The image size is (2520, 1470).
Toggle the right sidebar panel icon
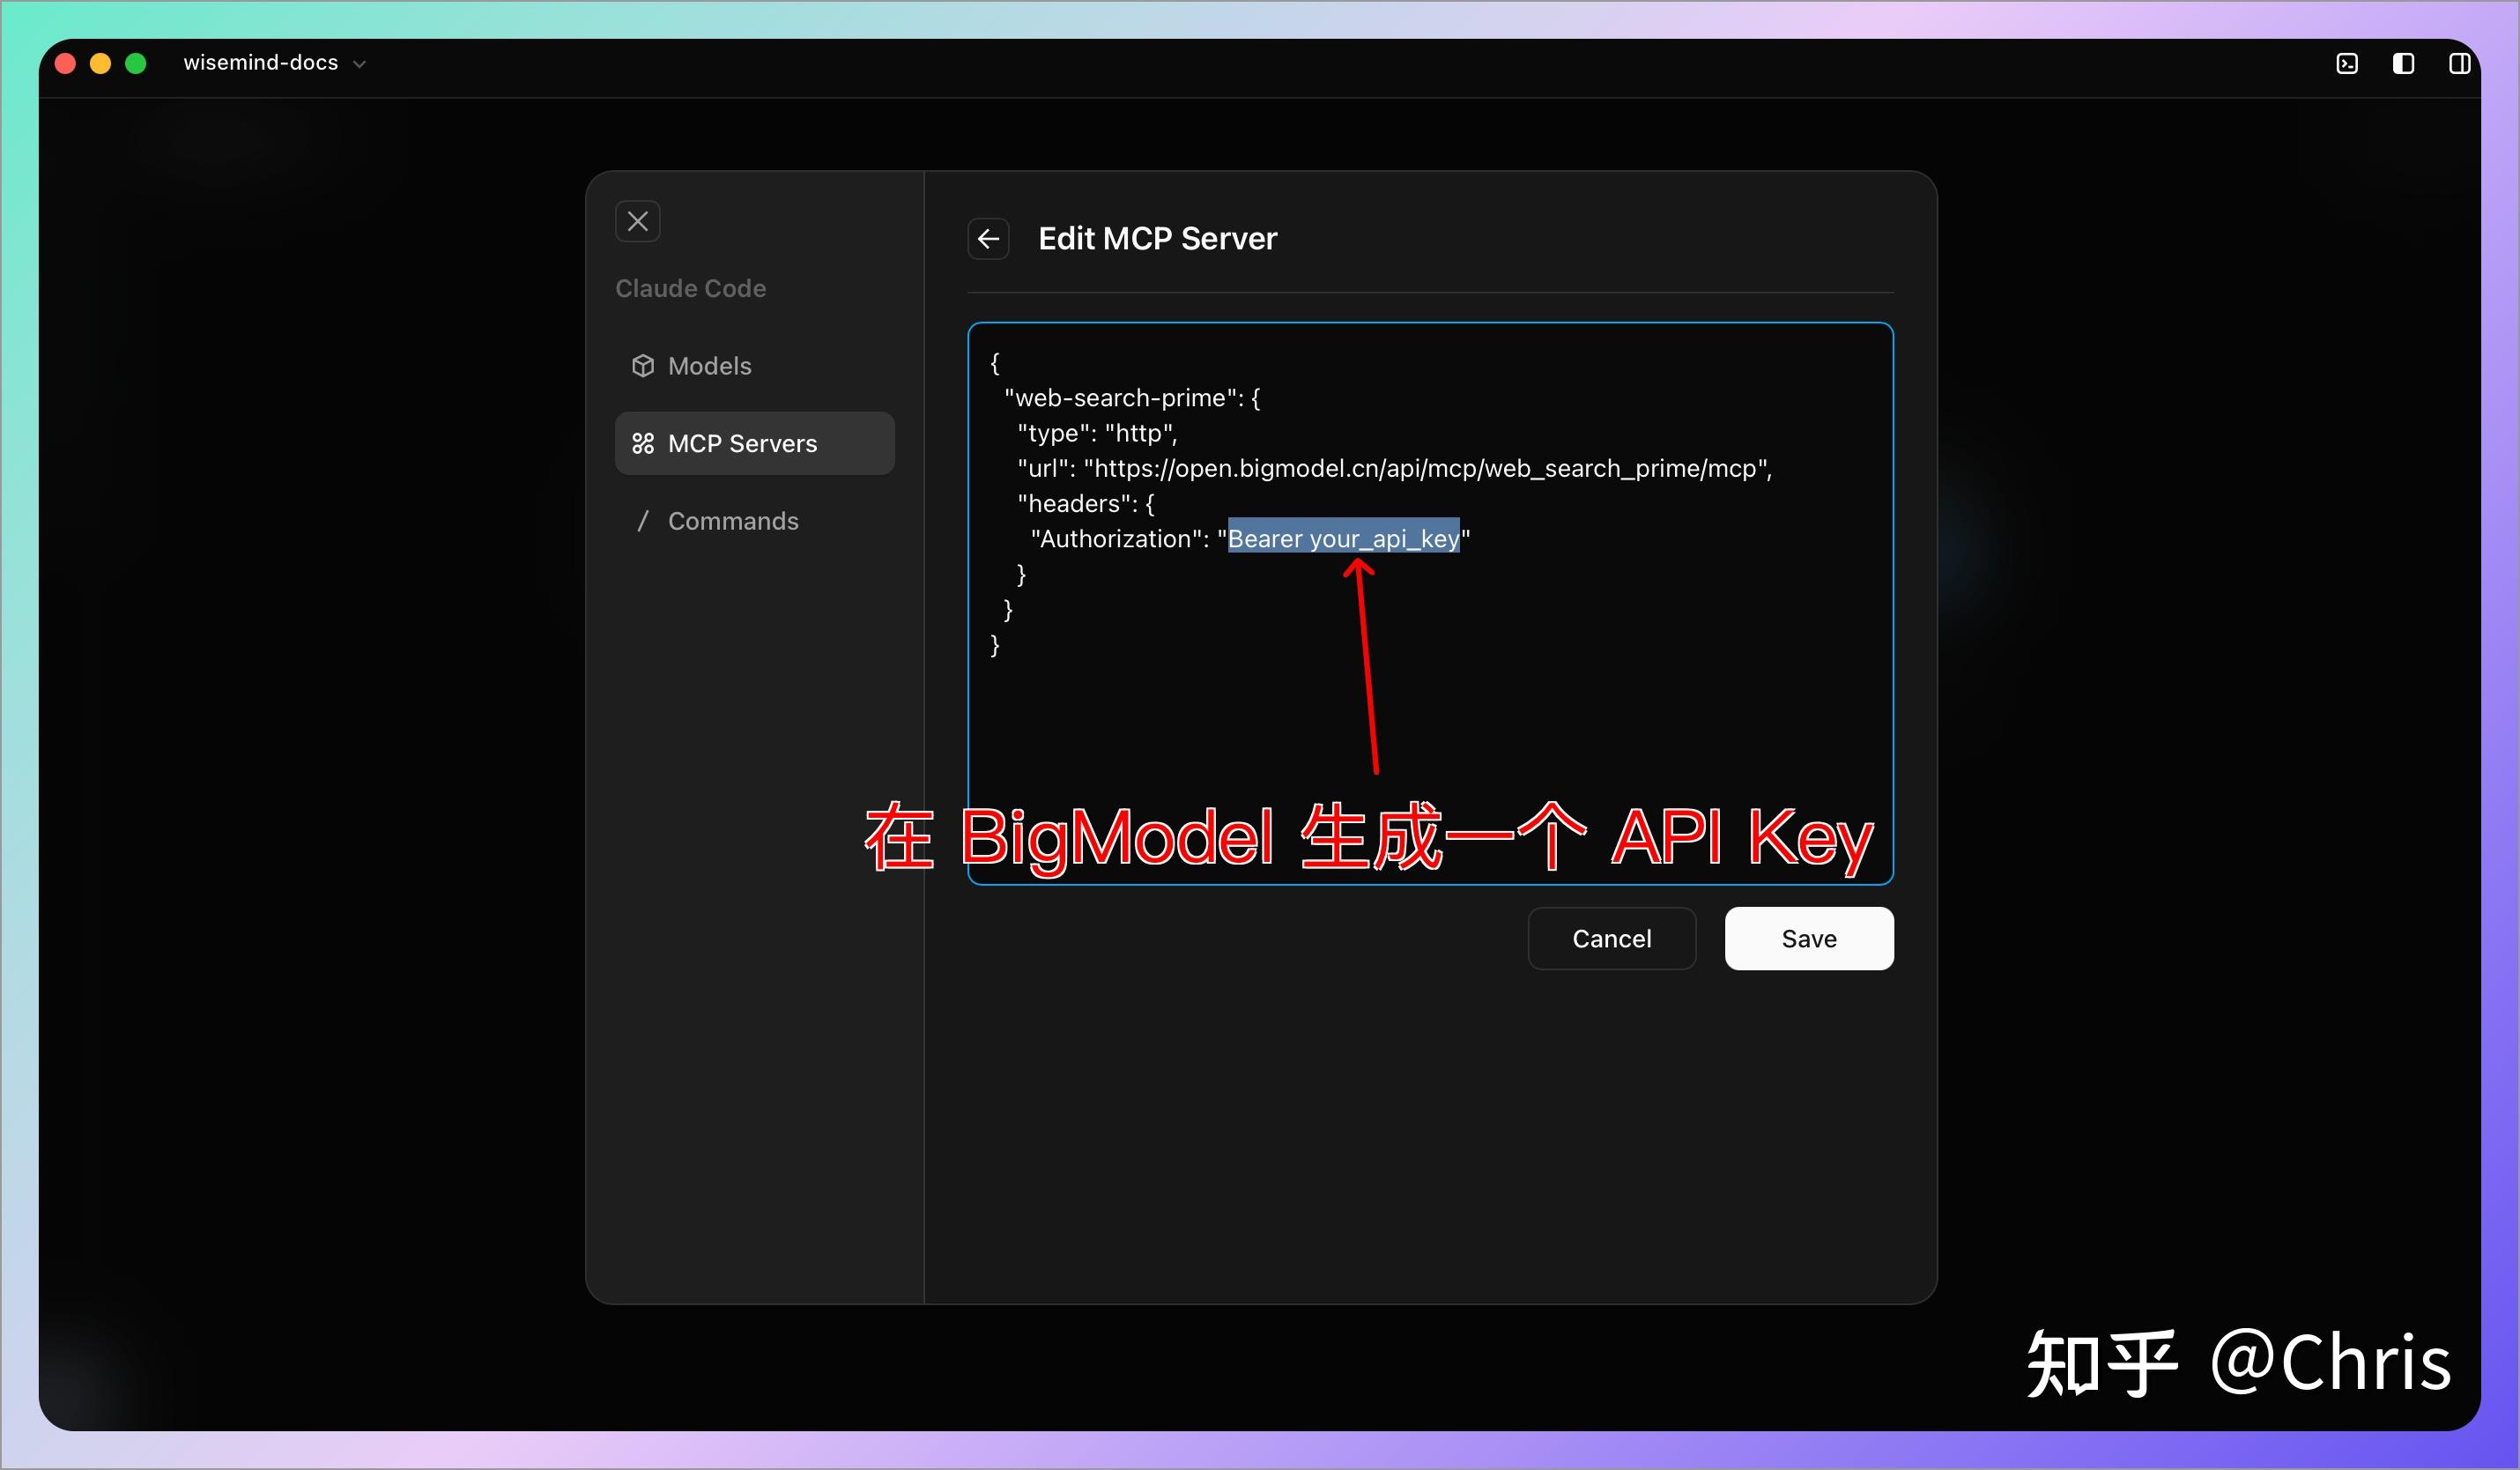click(2459, 64)
